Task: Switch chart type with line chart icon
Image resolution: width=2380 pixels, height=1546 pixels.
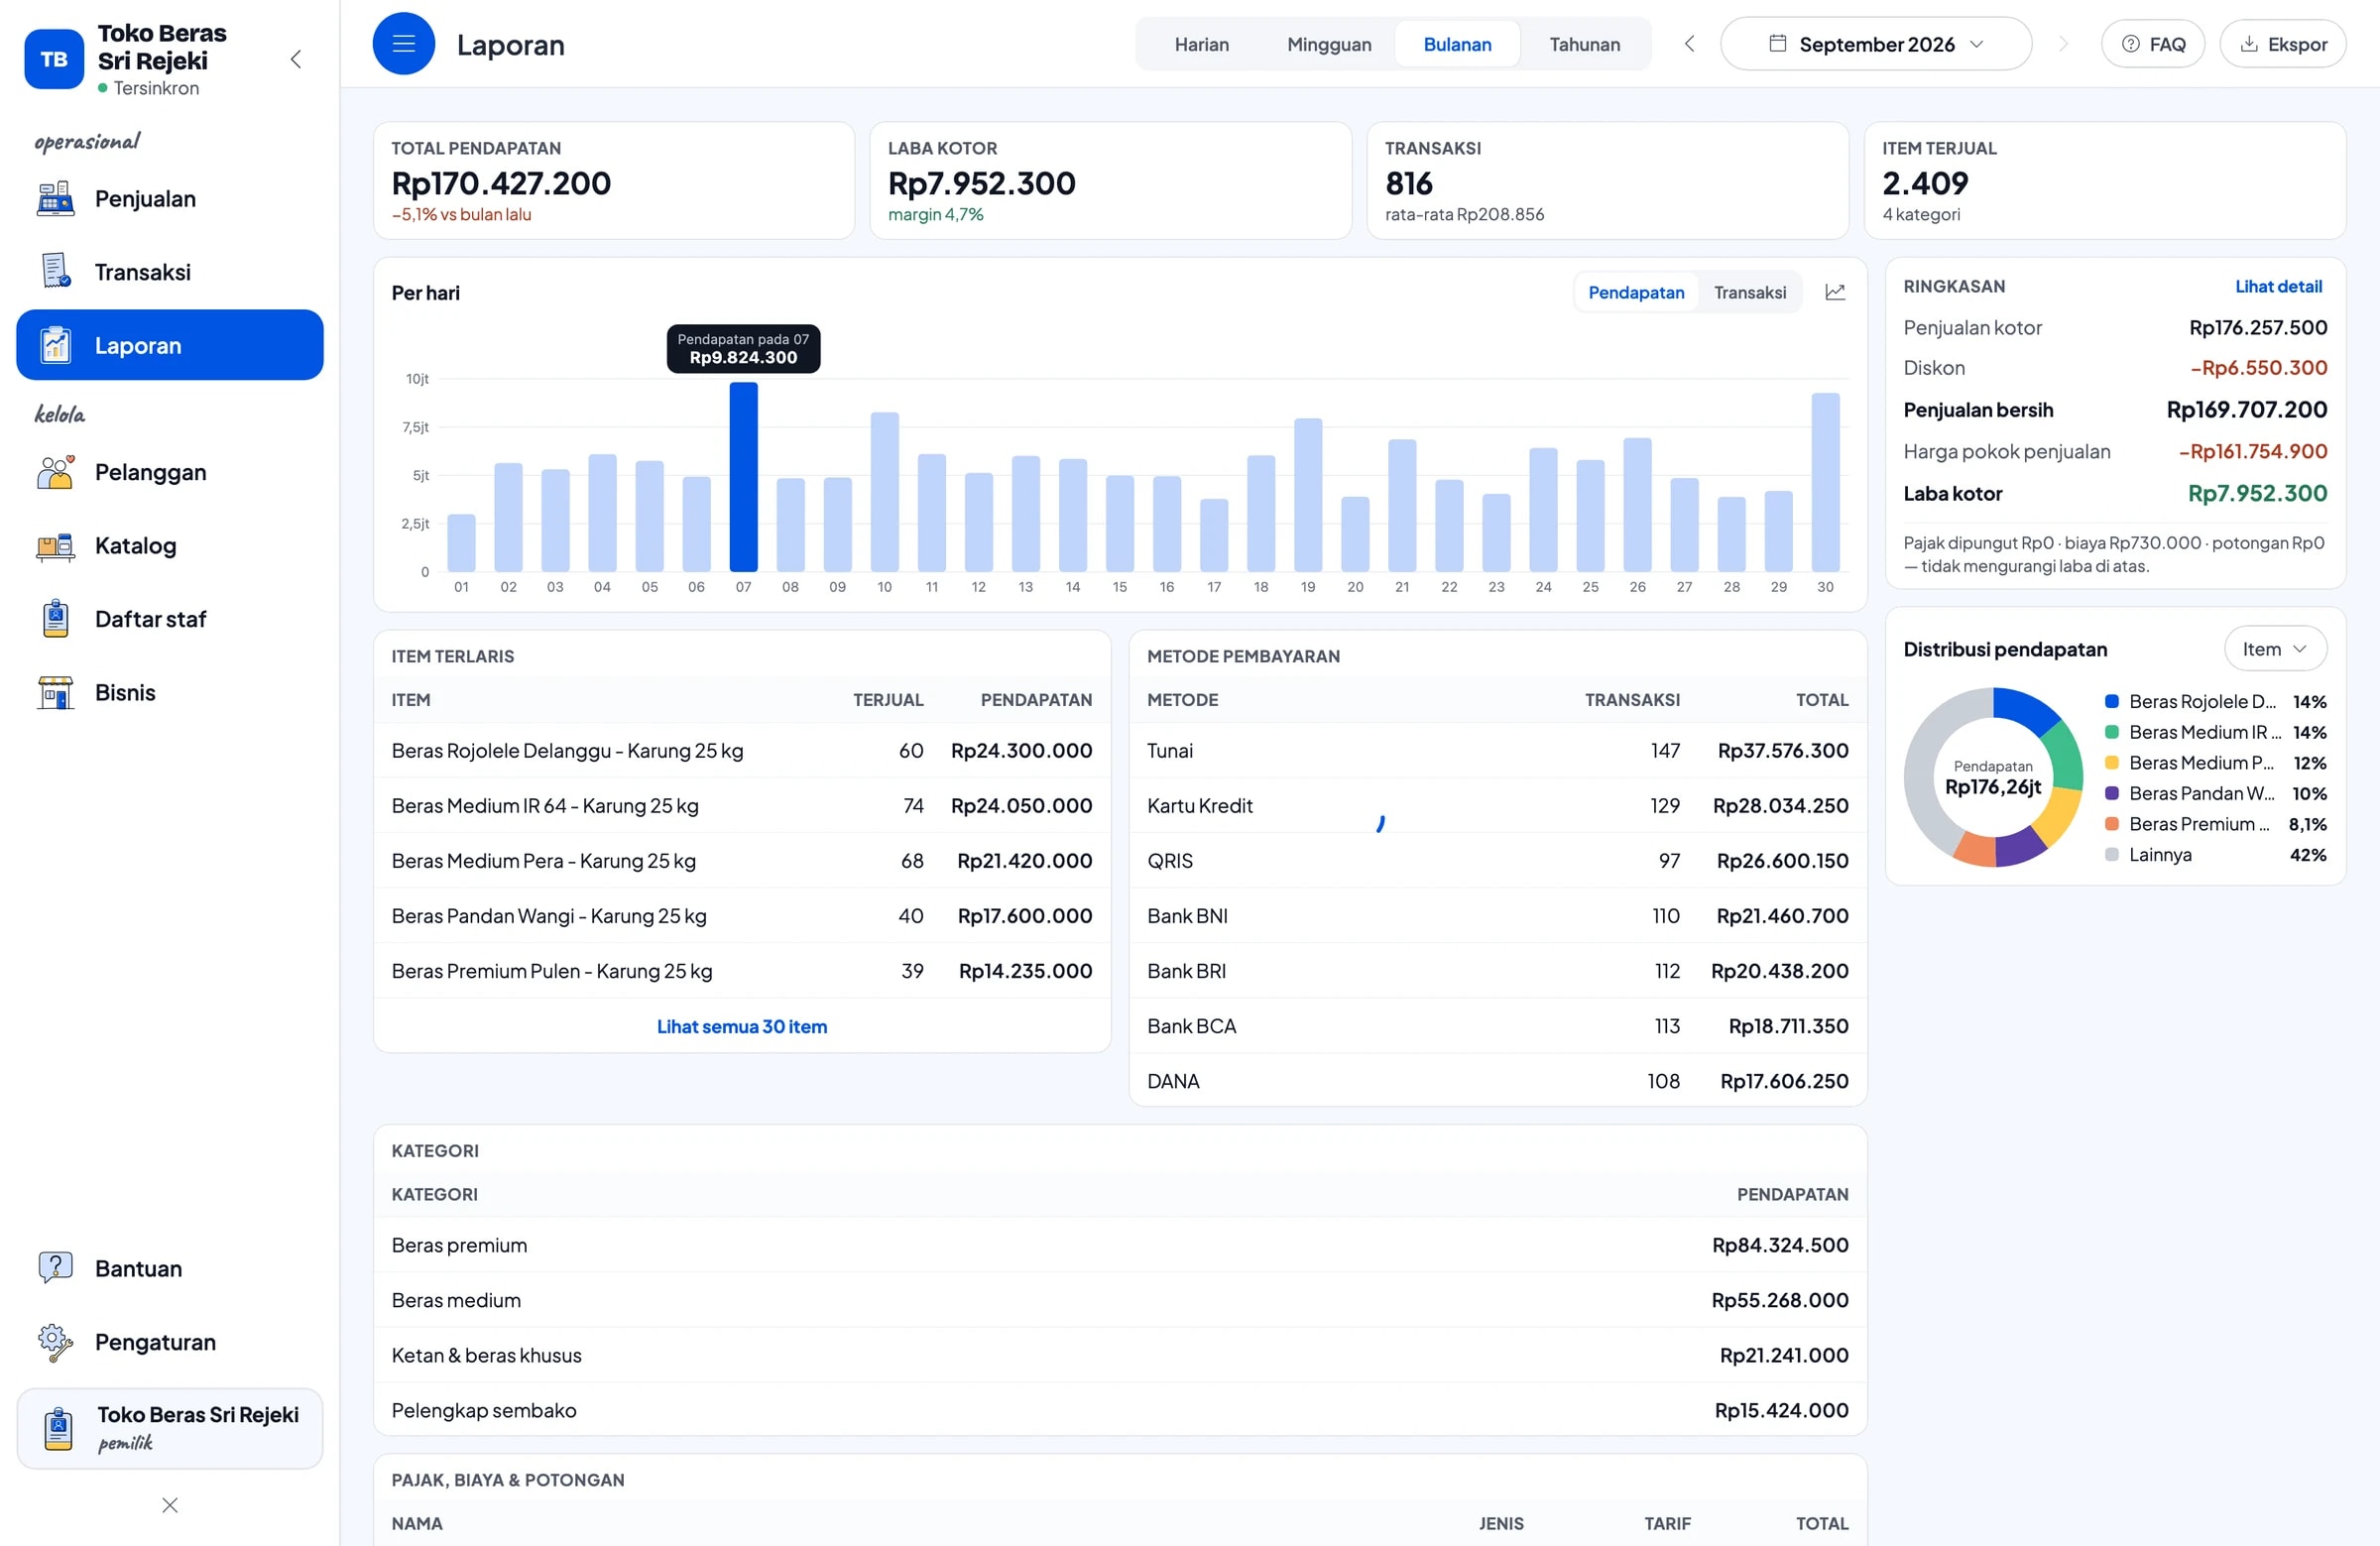Action: pos(1835,292)
